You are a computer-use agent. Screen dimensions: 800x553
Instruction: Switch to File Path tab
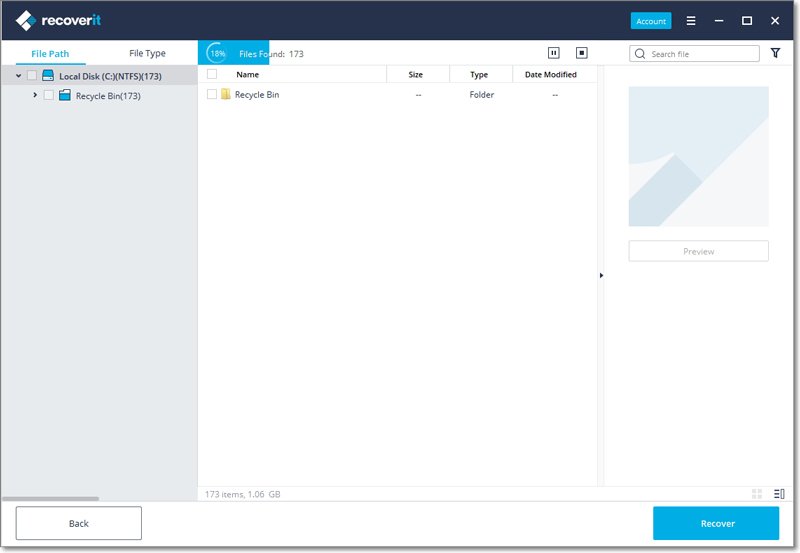(x=50, y=54)
